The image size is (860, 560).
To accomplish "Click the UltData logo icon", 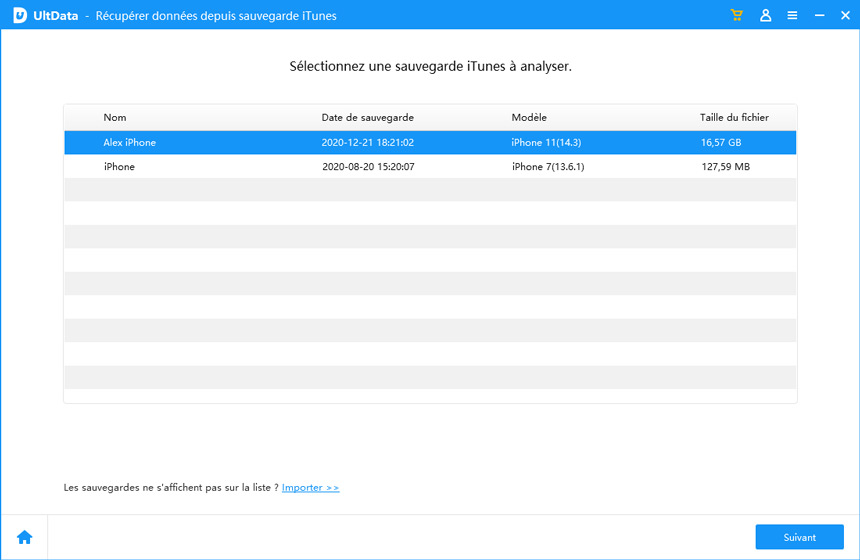I will (x=19, y=16).
